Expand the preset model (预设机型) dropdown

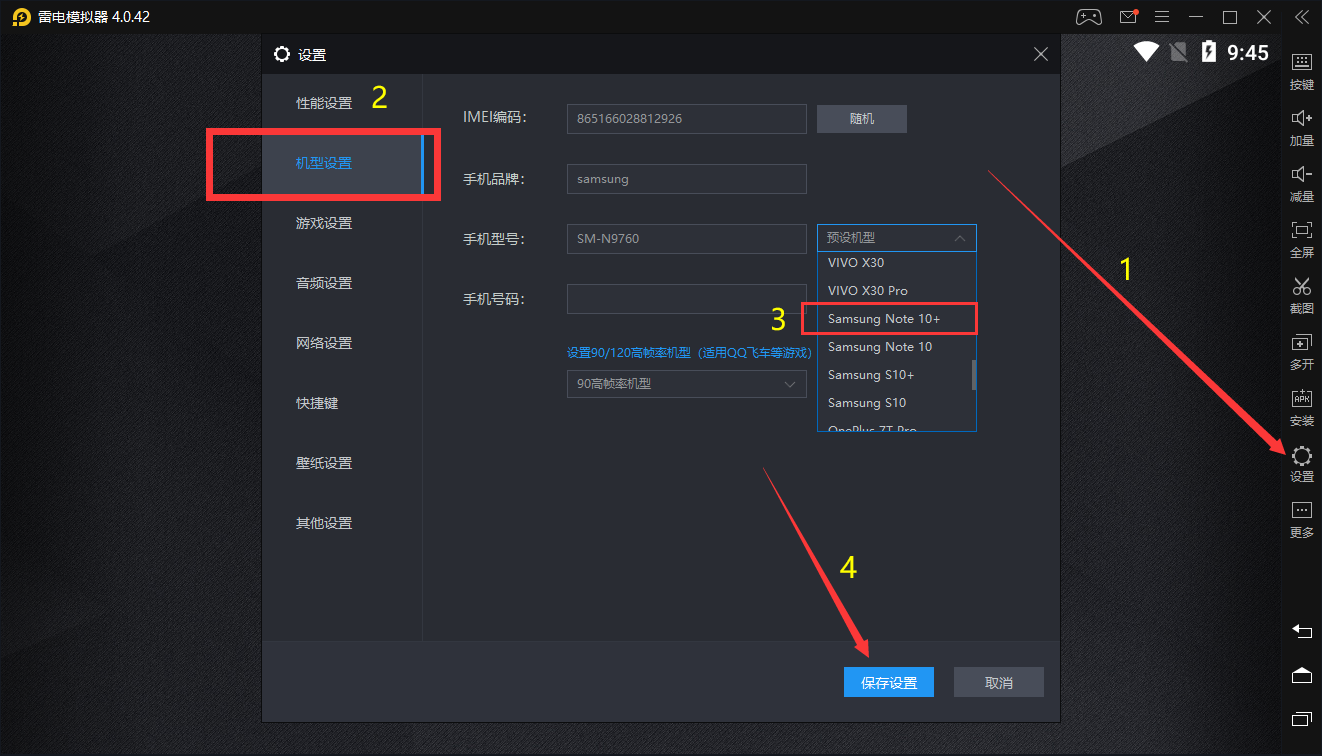click(896, 238)
